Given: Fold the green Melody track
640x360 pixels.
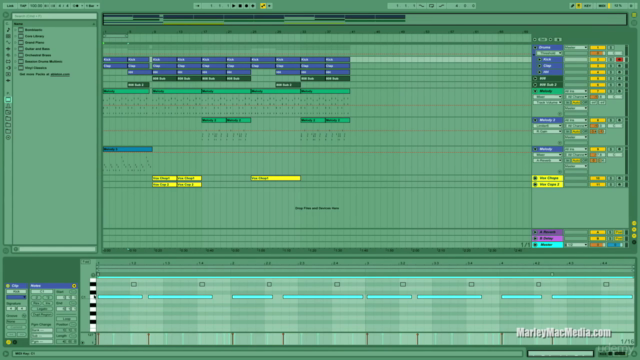Looking at the screenshot, I should 535,91.
